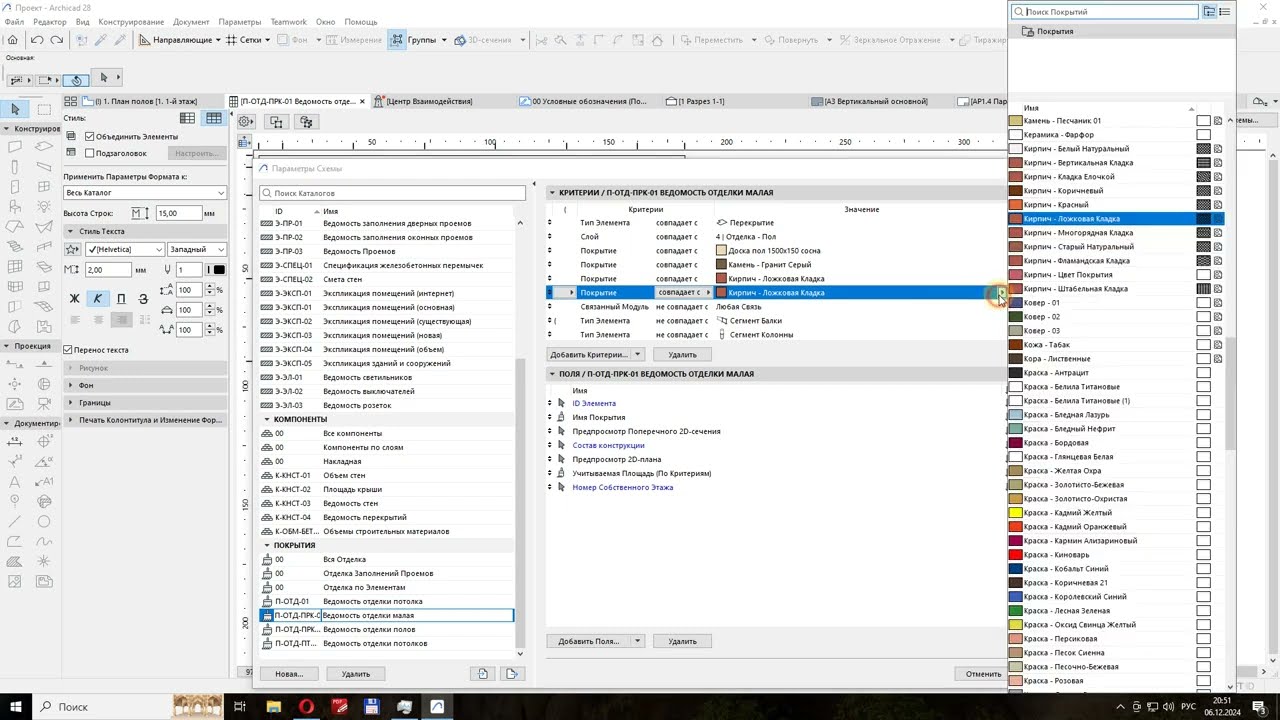Select the Arrow tool in toolbox
This screenshot has width=1280, height=720.
pyautogui.click(x=15, y=109)
